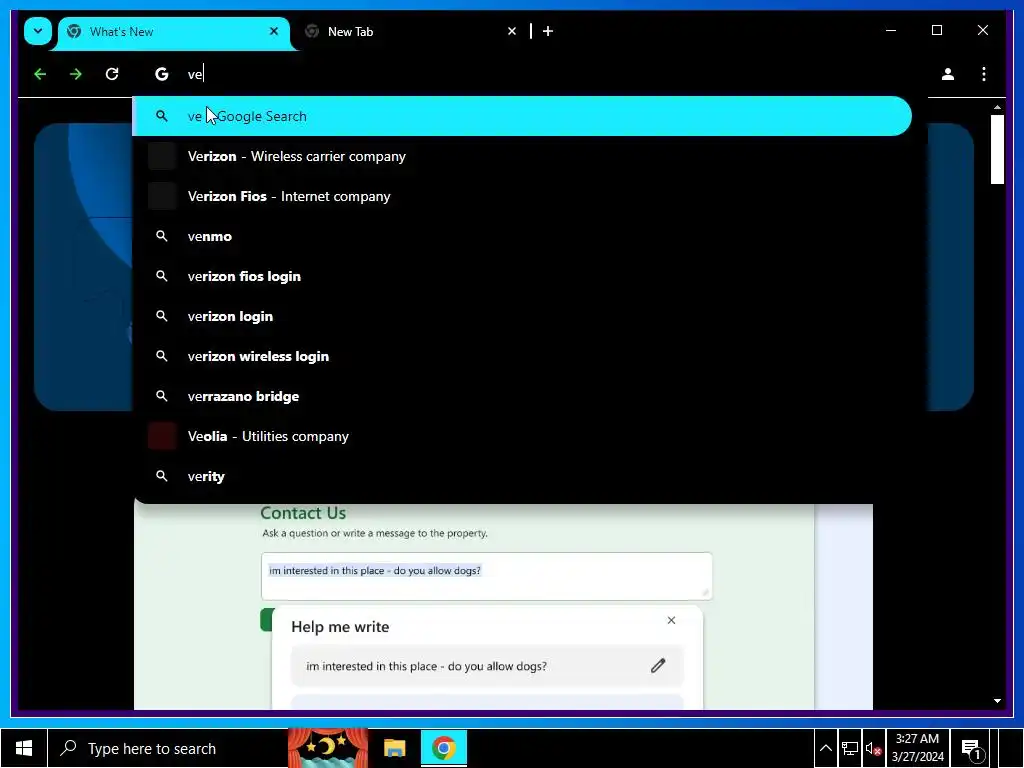Click the Veolia suggestion thumbnail icon
Image resolution: width=1024 pixels, height=768 pixels.
click(162, 436)
